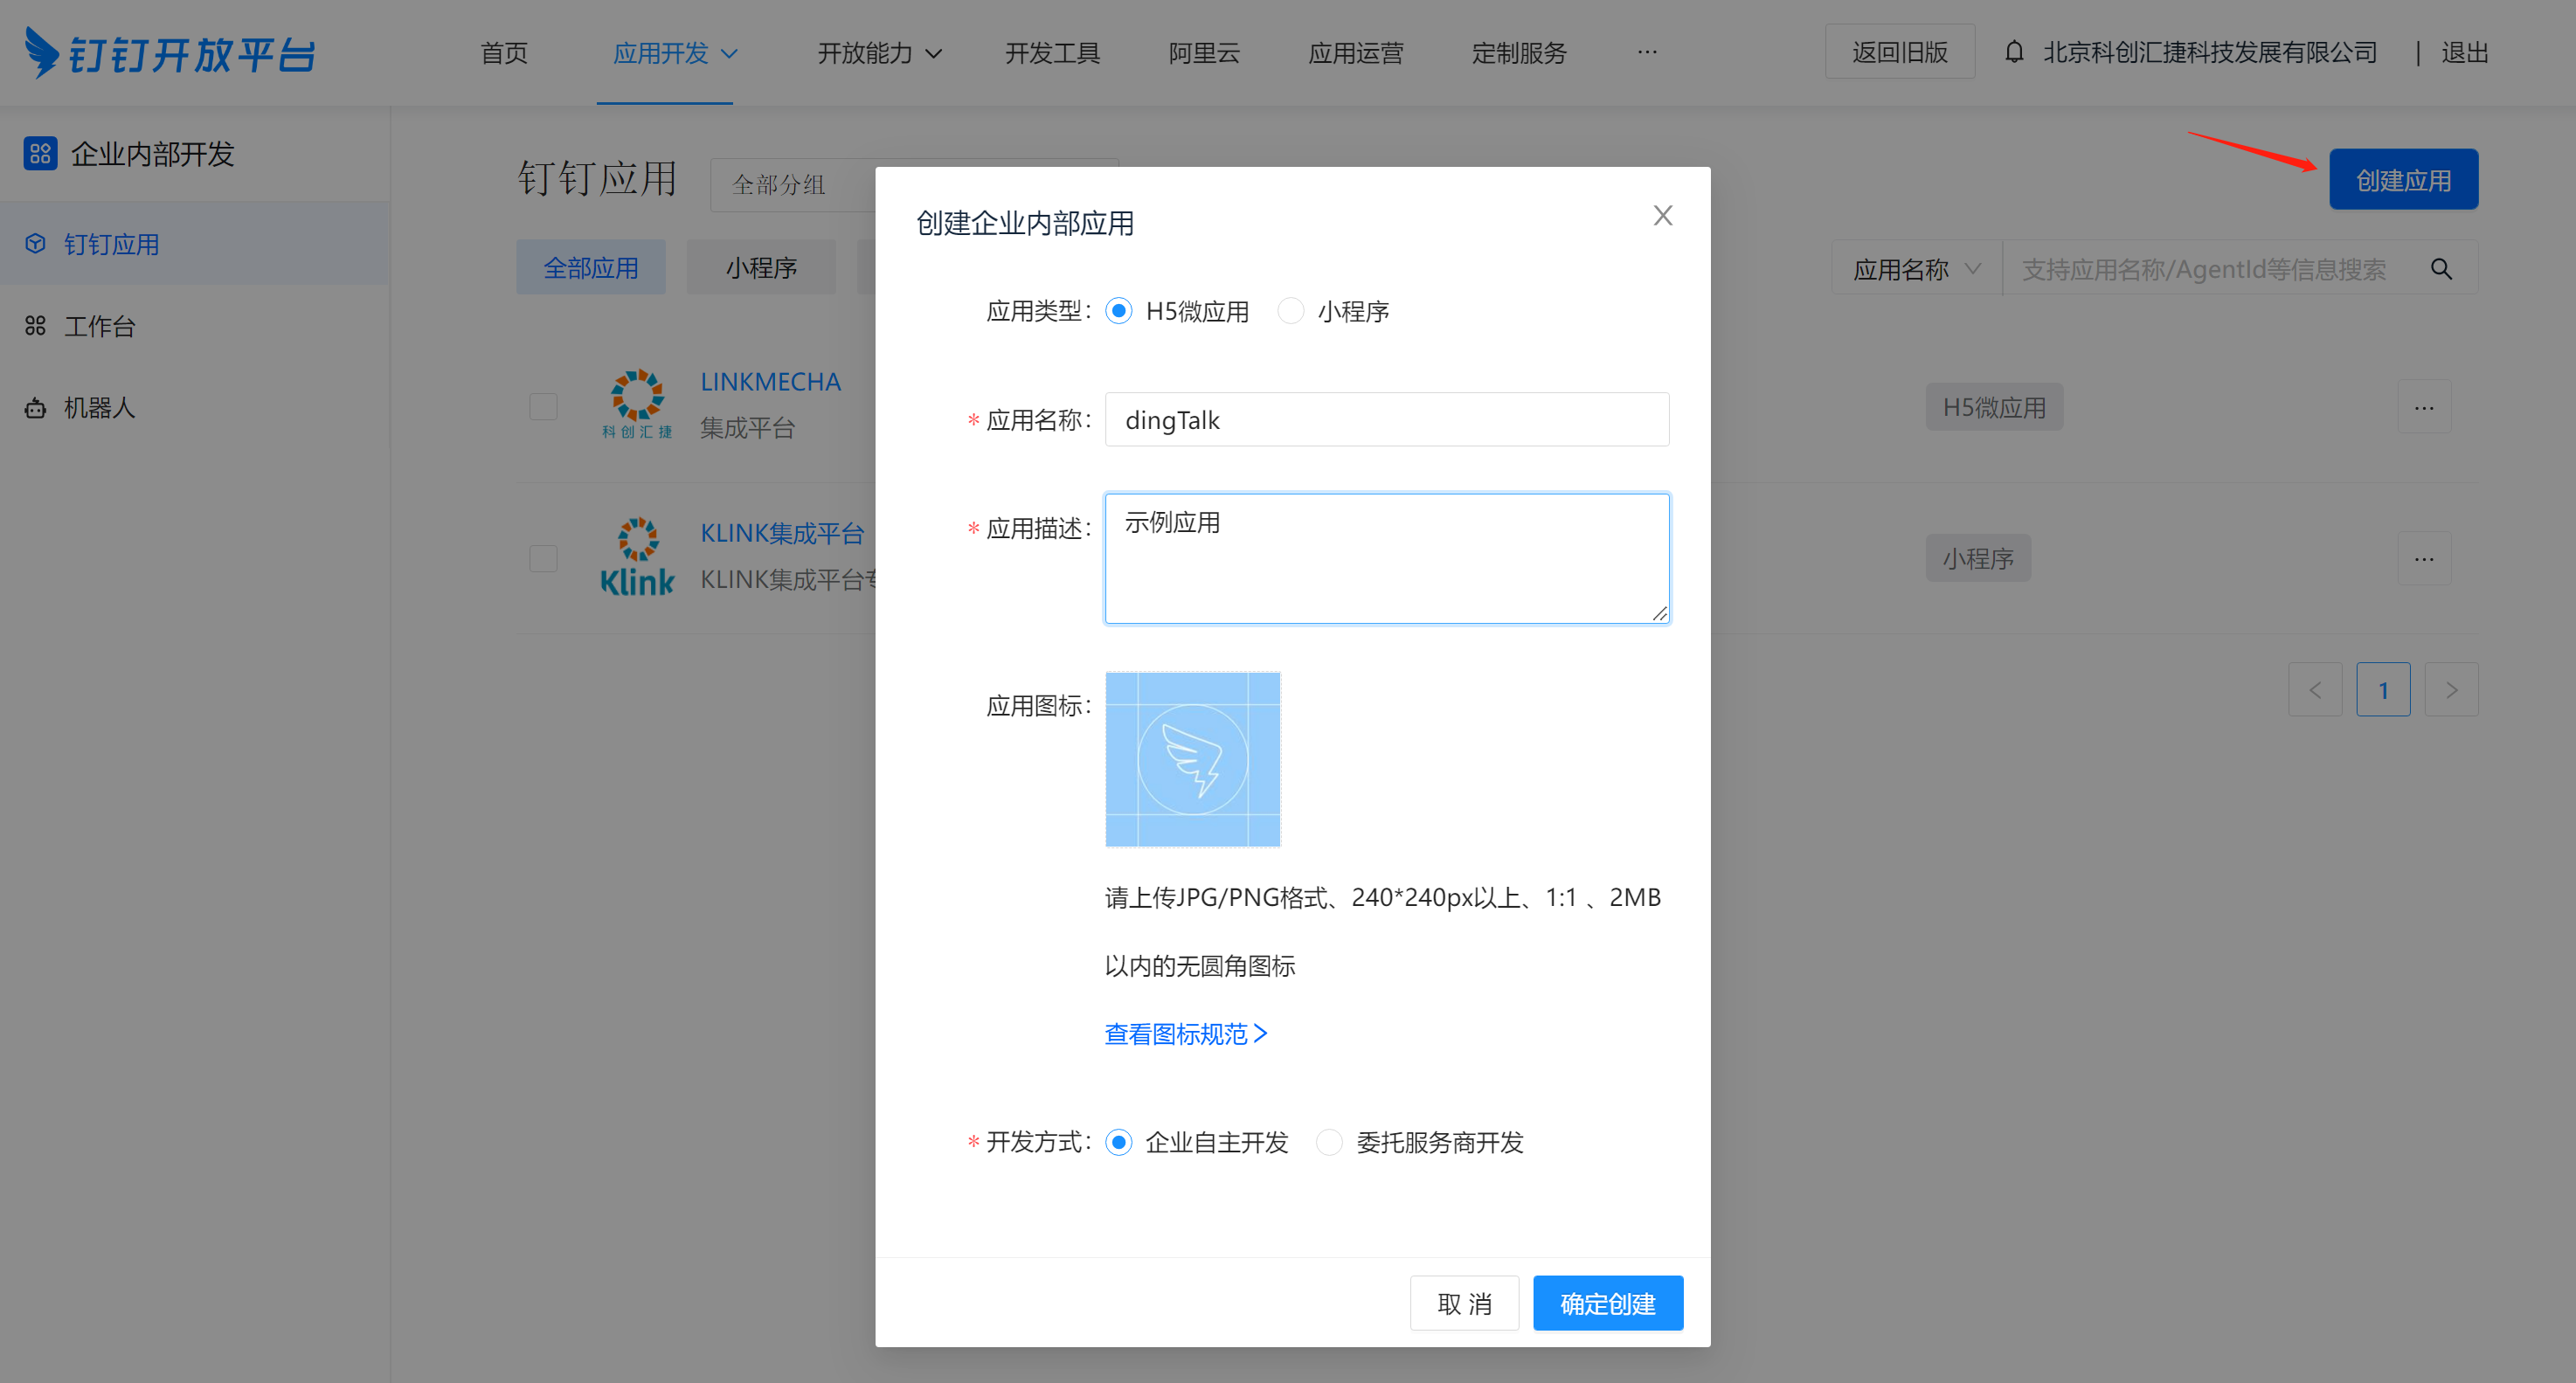Switch to the 全部应用 tab
2576x1383 pixels.
point(591,267)
